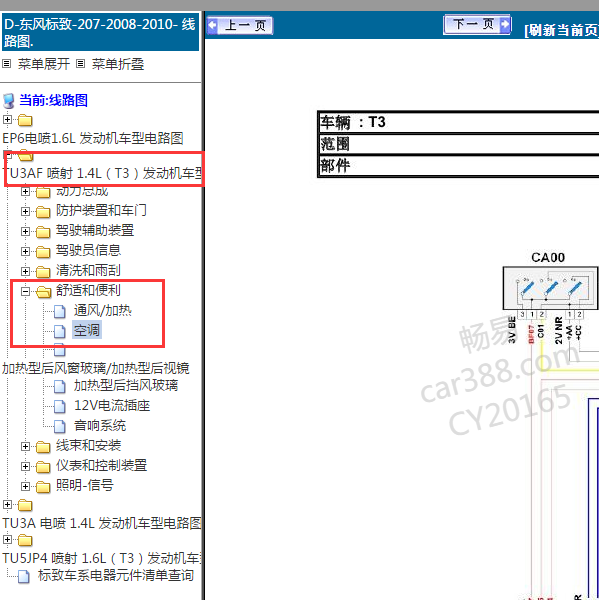The image size is (599, 600).
Task: Expand the 防护装置和车门 folder
Action: [x=25, y=211]
